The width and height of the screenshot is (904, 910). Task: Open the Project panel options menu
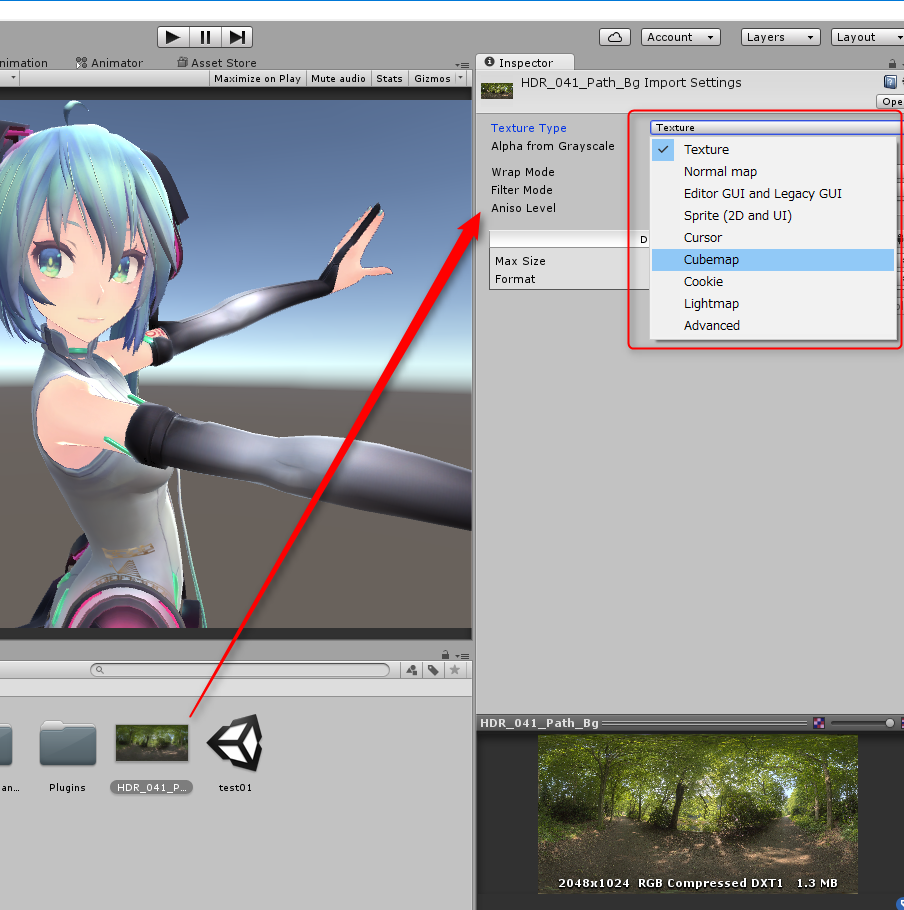(462, 656)
